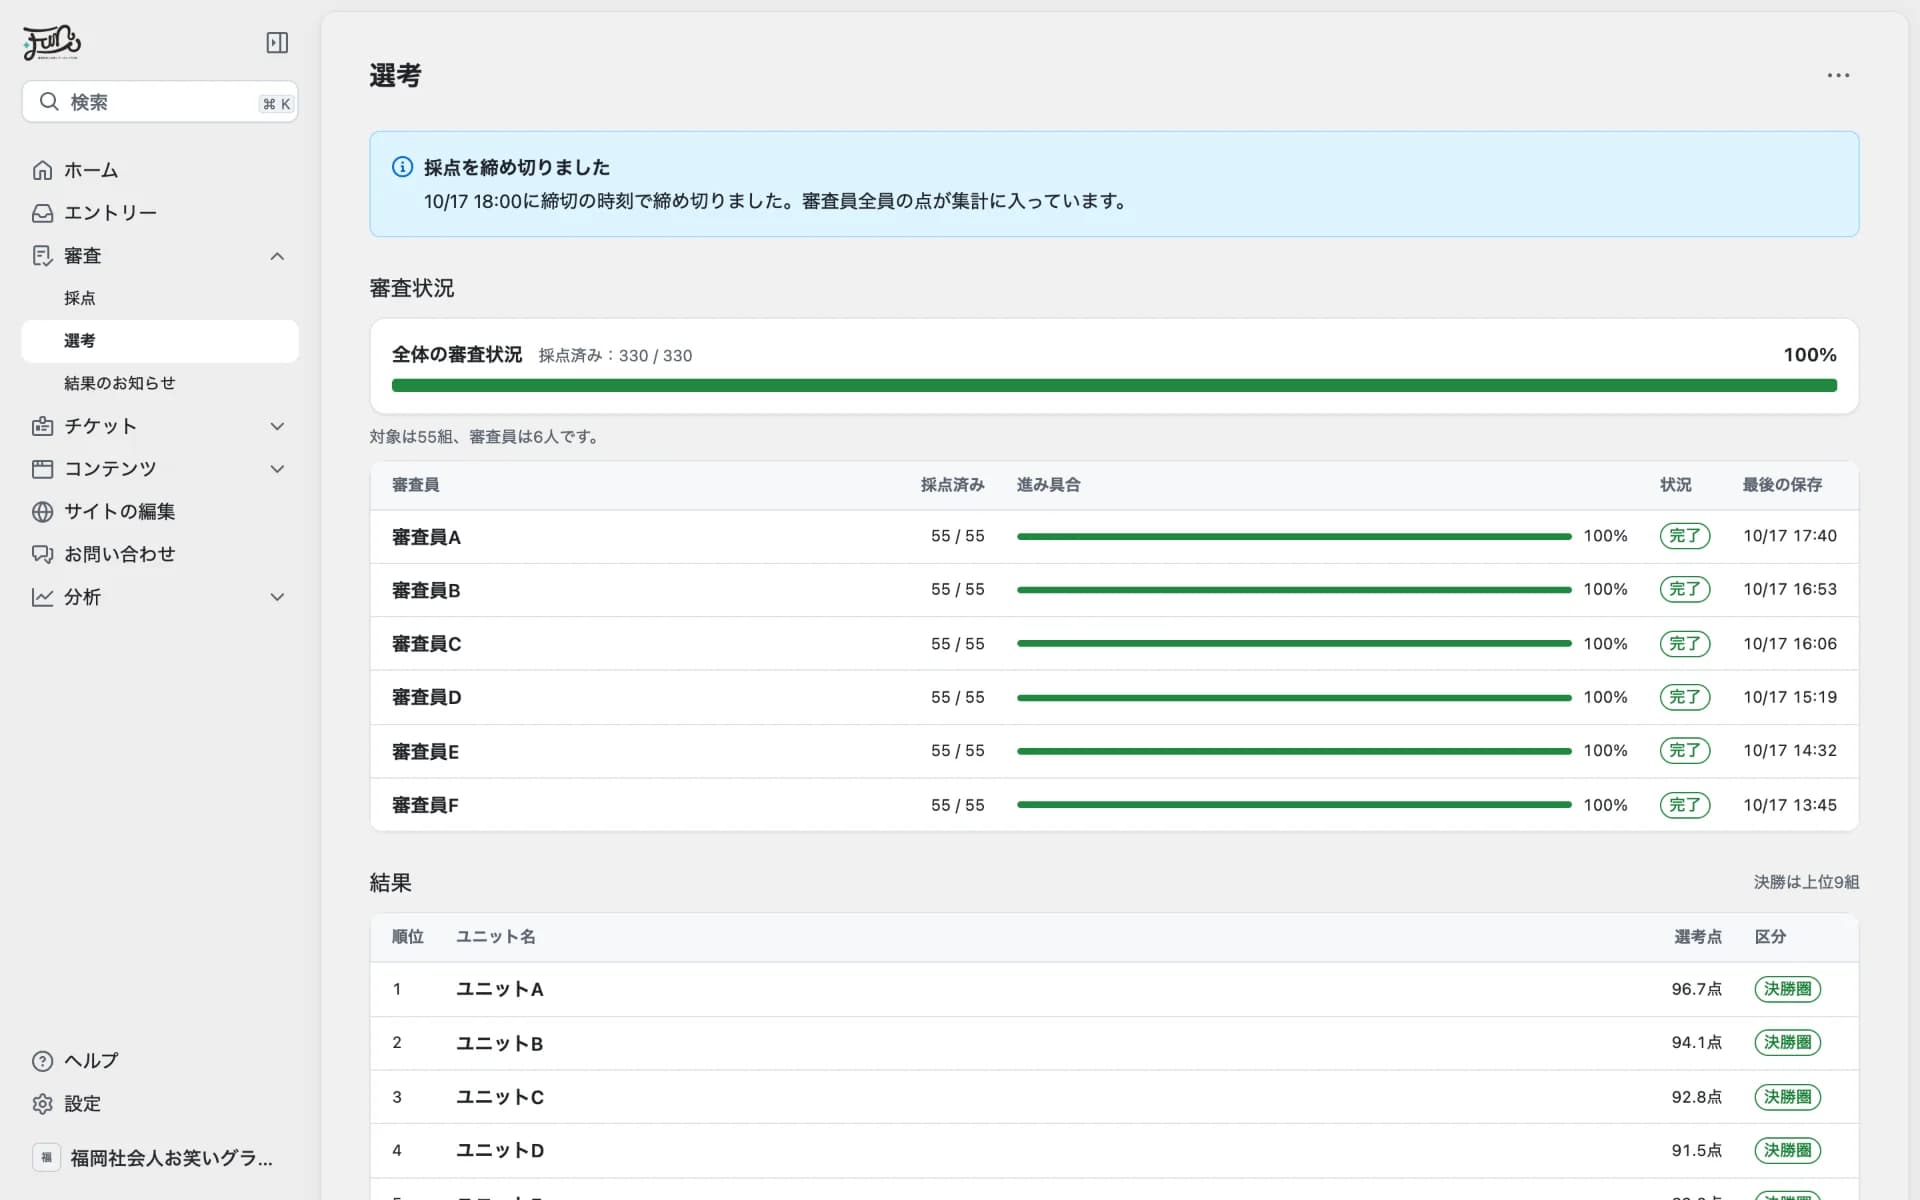Viewport: 1920px width, 1200px height.
Task: Click the お問い合わせ chat bubble icon
Action: (42, 554)
